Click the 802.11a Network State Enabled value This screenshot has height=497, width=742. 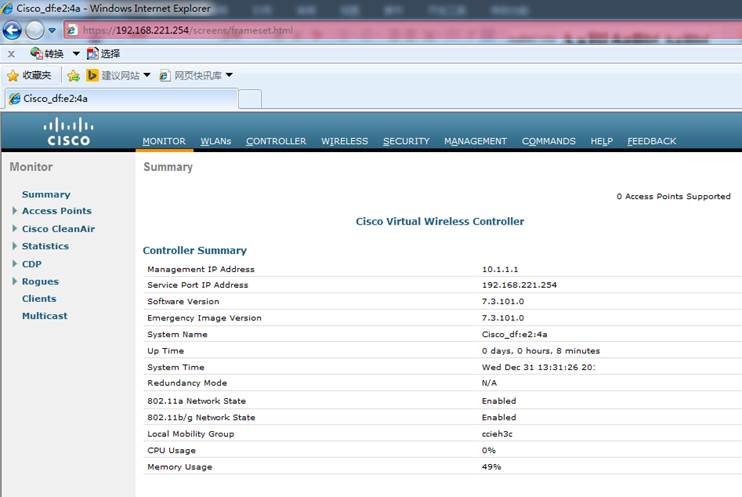499,401
